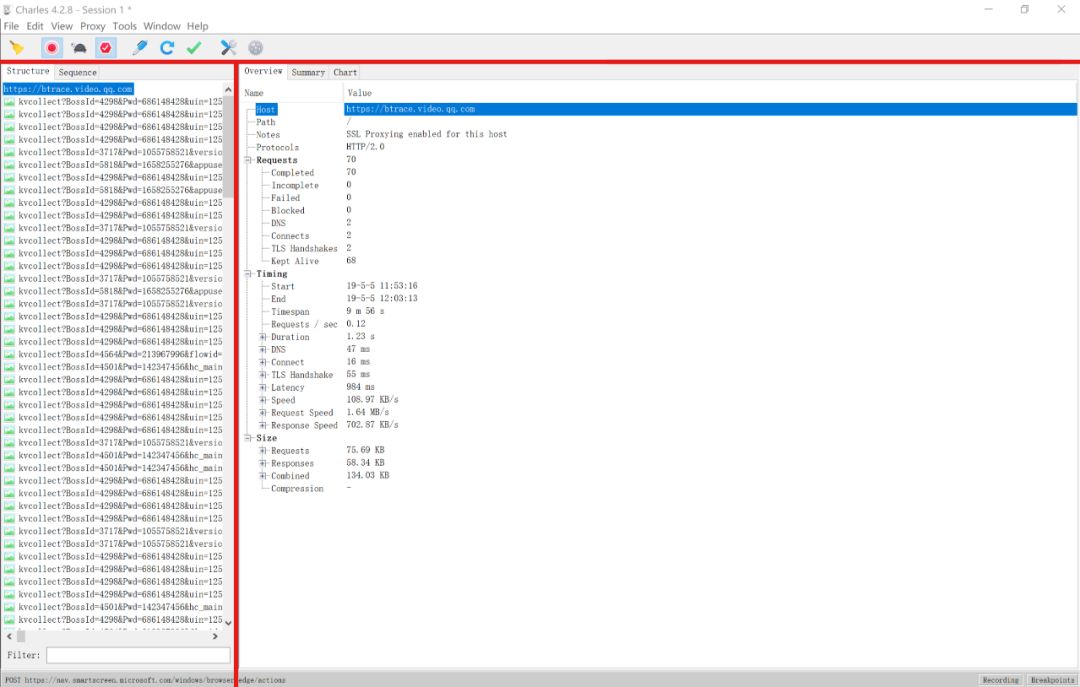
Task: Switch to the Structure tab
Action: pyautogui.click(x=28, y=71)
